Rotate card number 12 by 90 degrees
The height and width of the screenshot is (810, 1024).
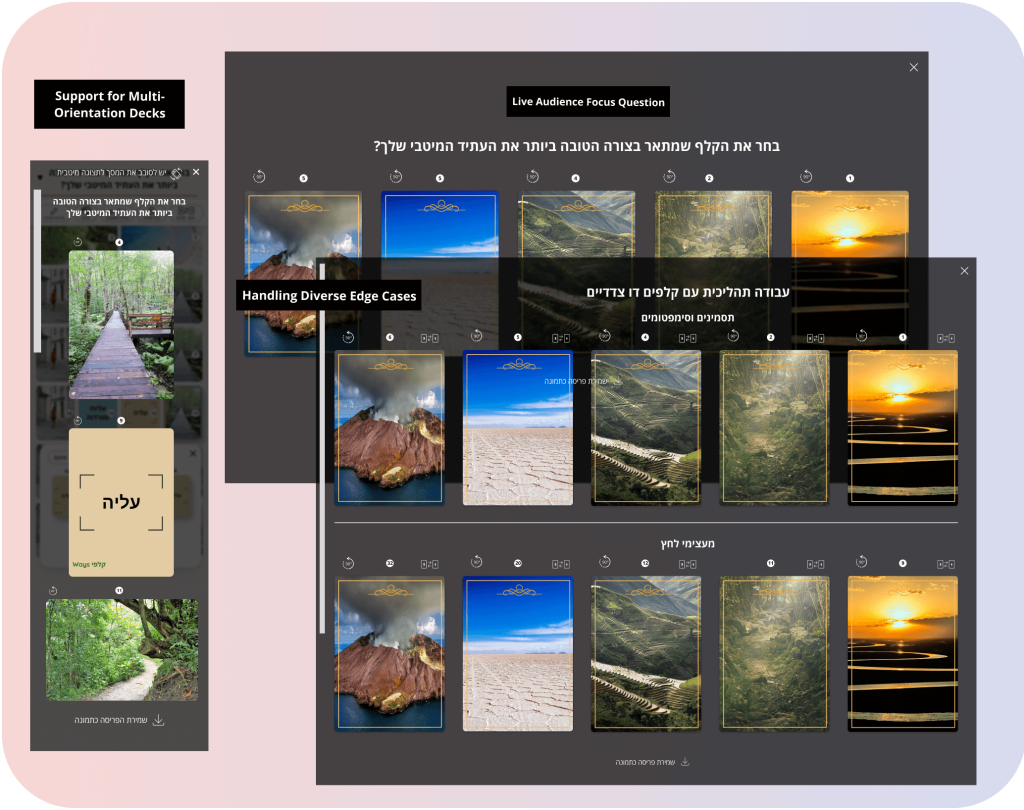[605, 562]
